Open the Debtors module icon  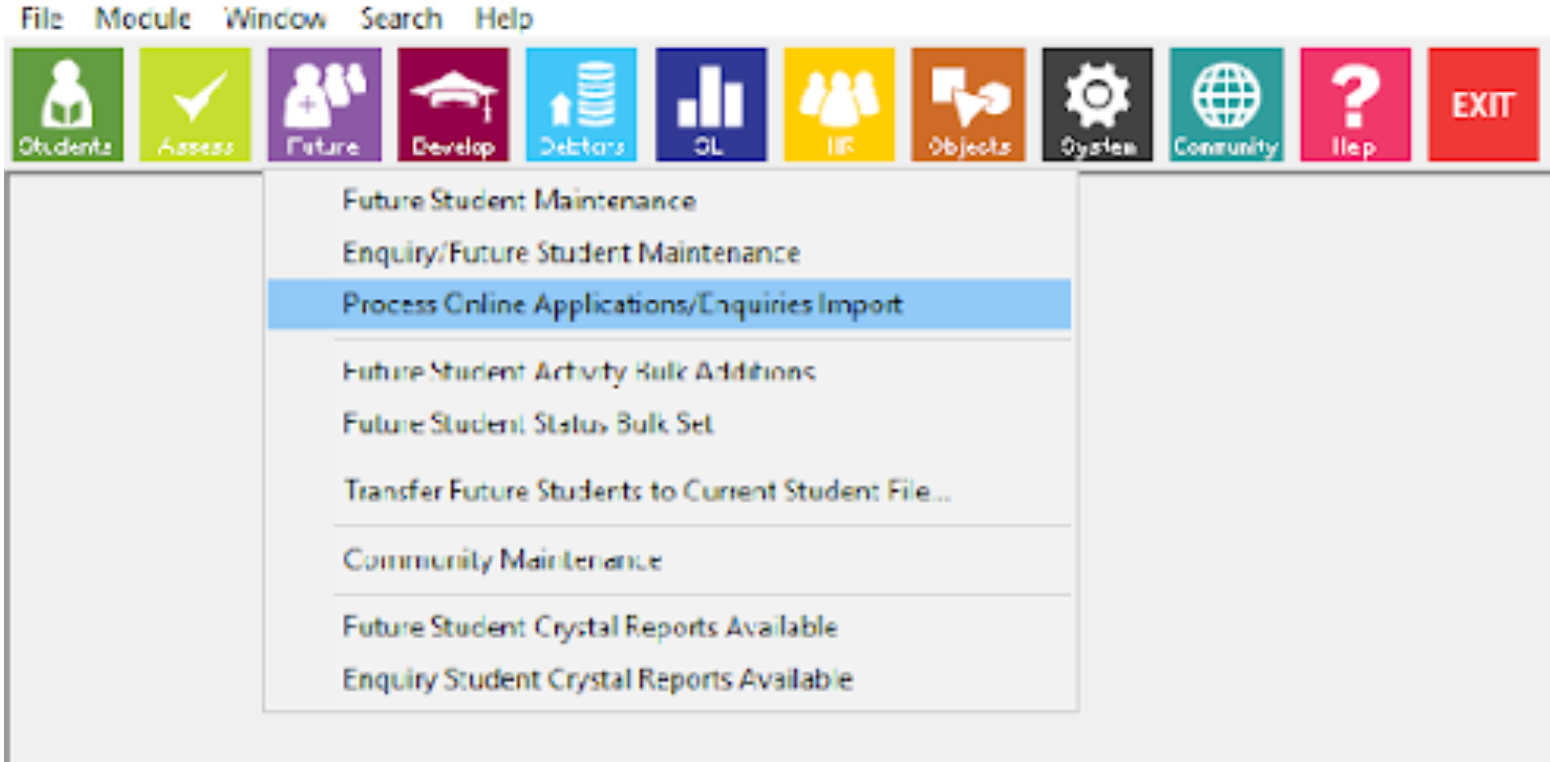[580, 103]
